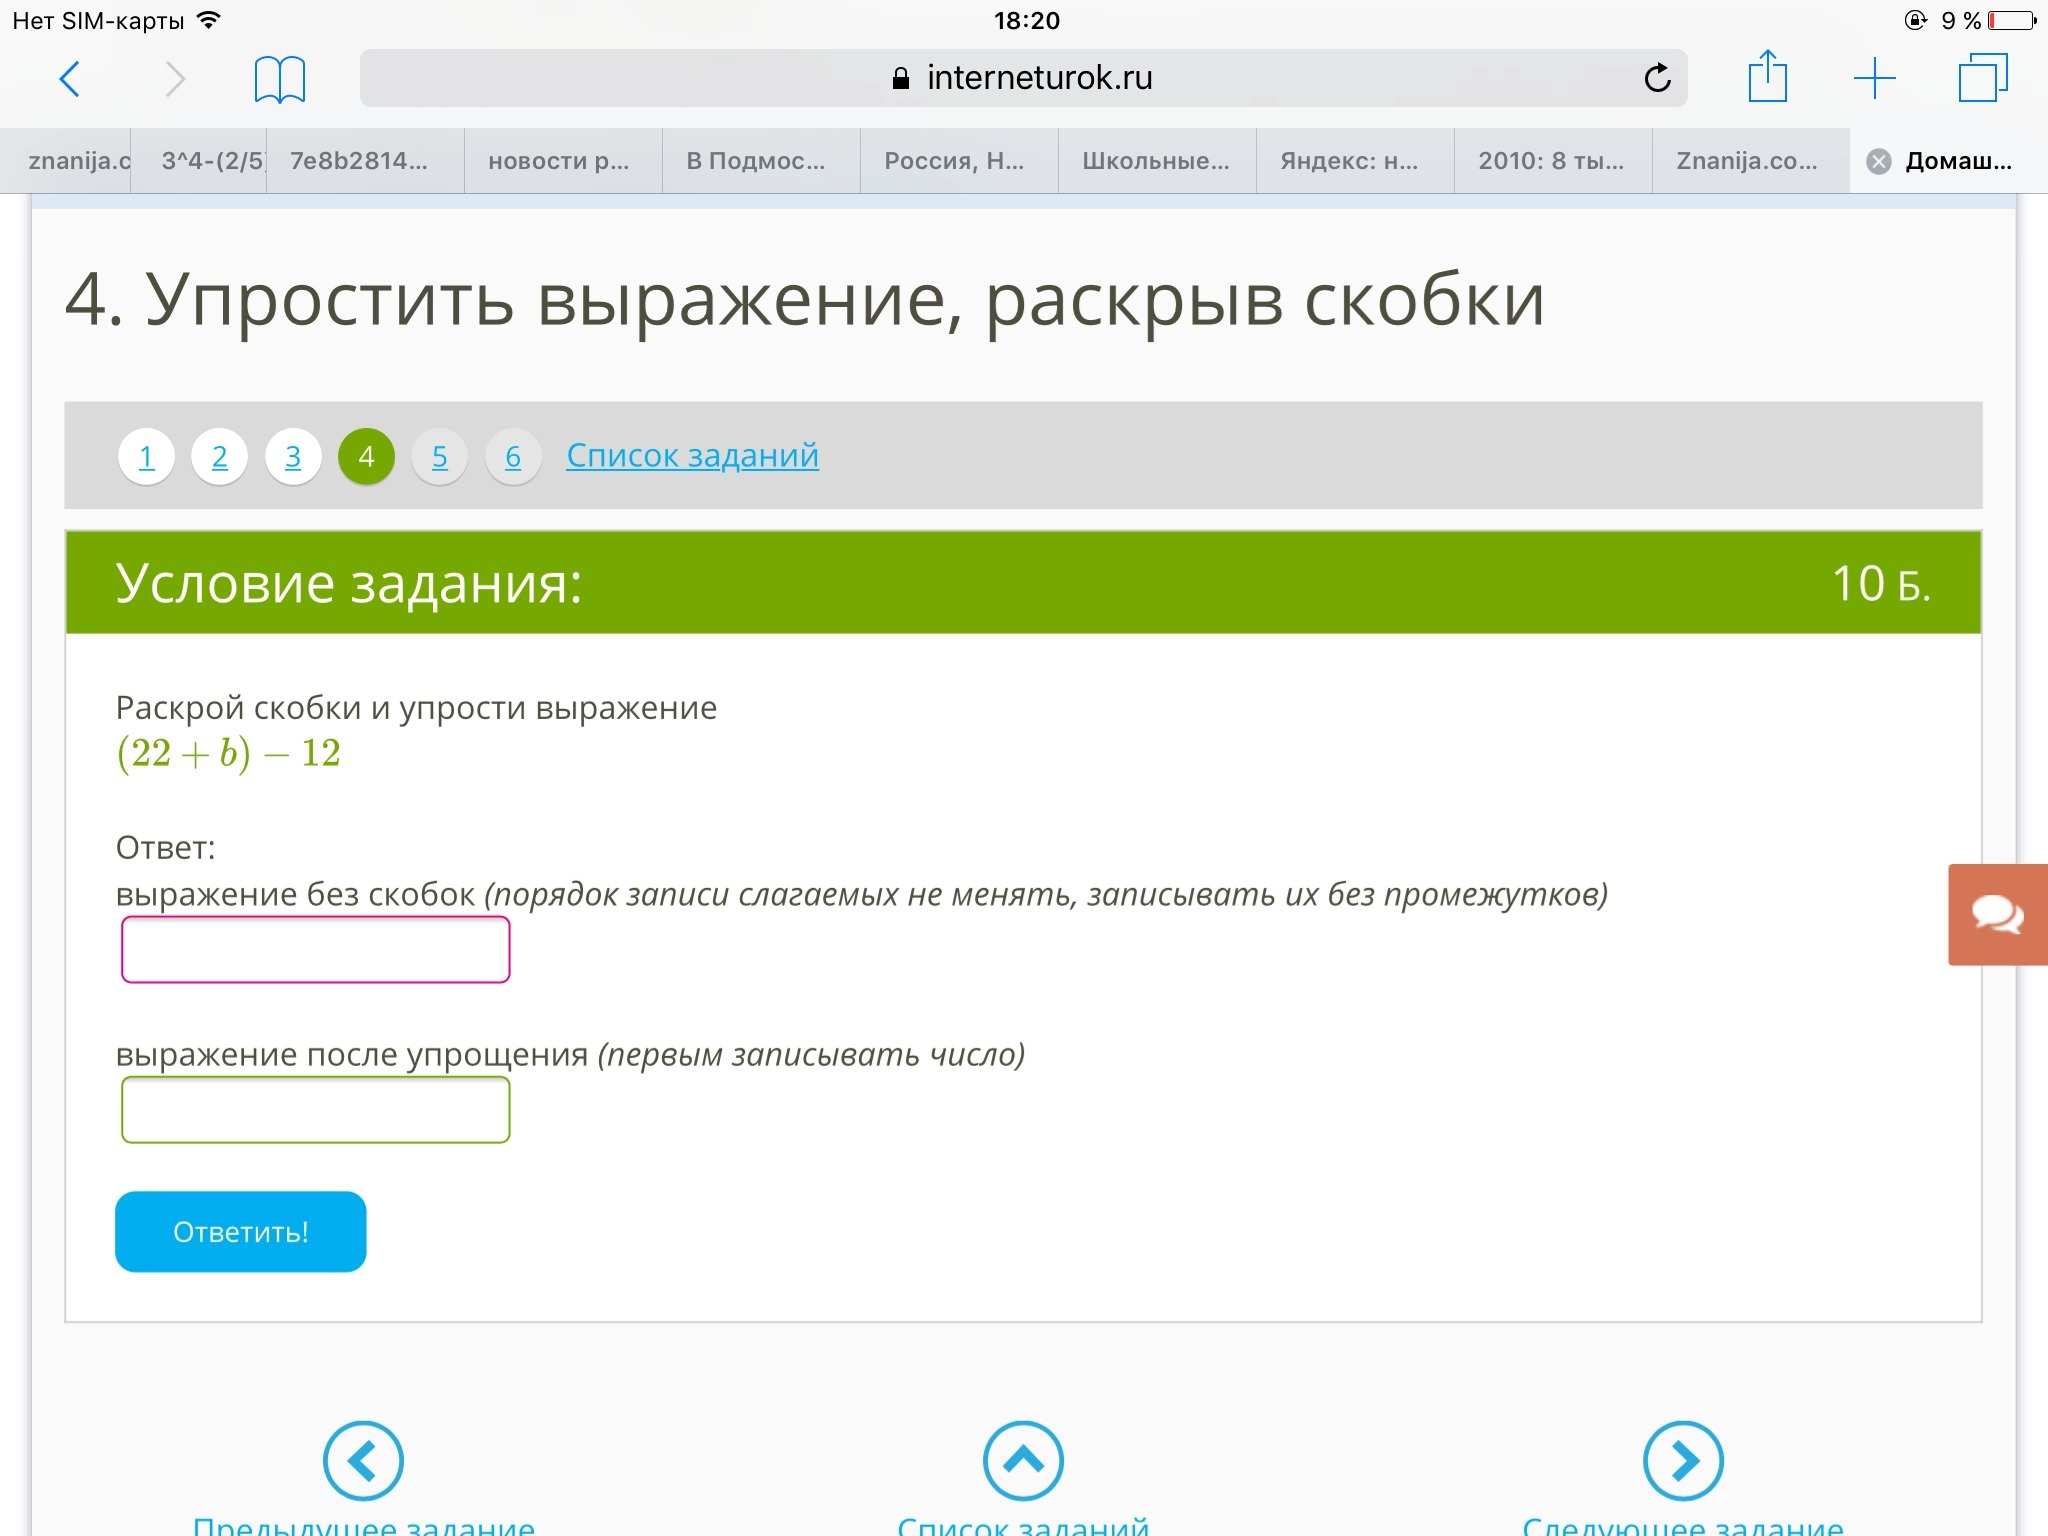Go to previous task arrow circle
Screen dimensions: 2048x1536
click(363, 1460)
